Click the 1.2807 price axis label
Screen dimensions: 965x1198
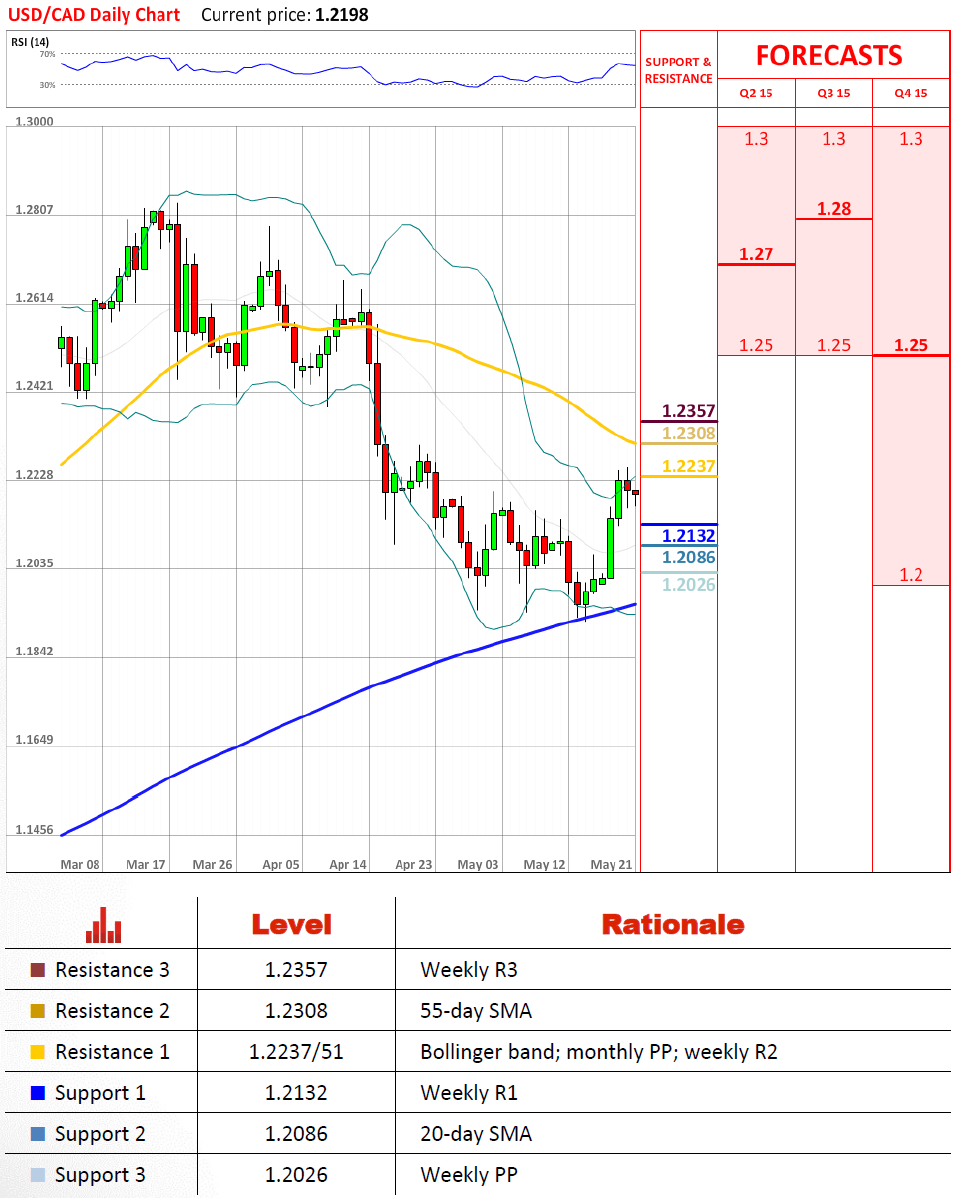pyautogui.click(x=34, y=209)
